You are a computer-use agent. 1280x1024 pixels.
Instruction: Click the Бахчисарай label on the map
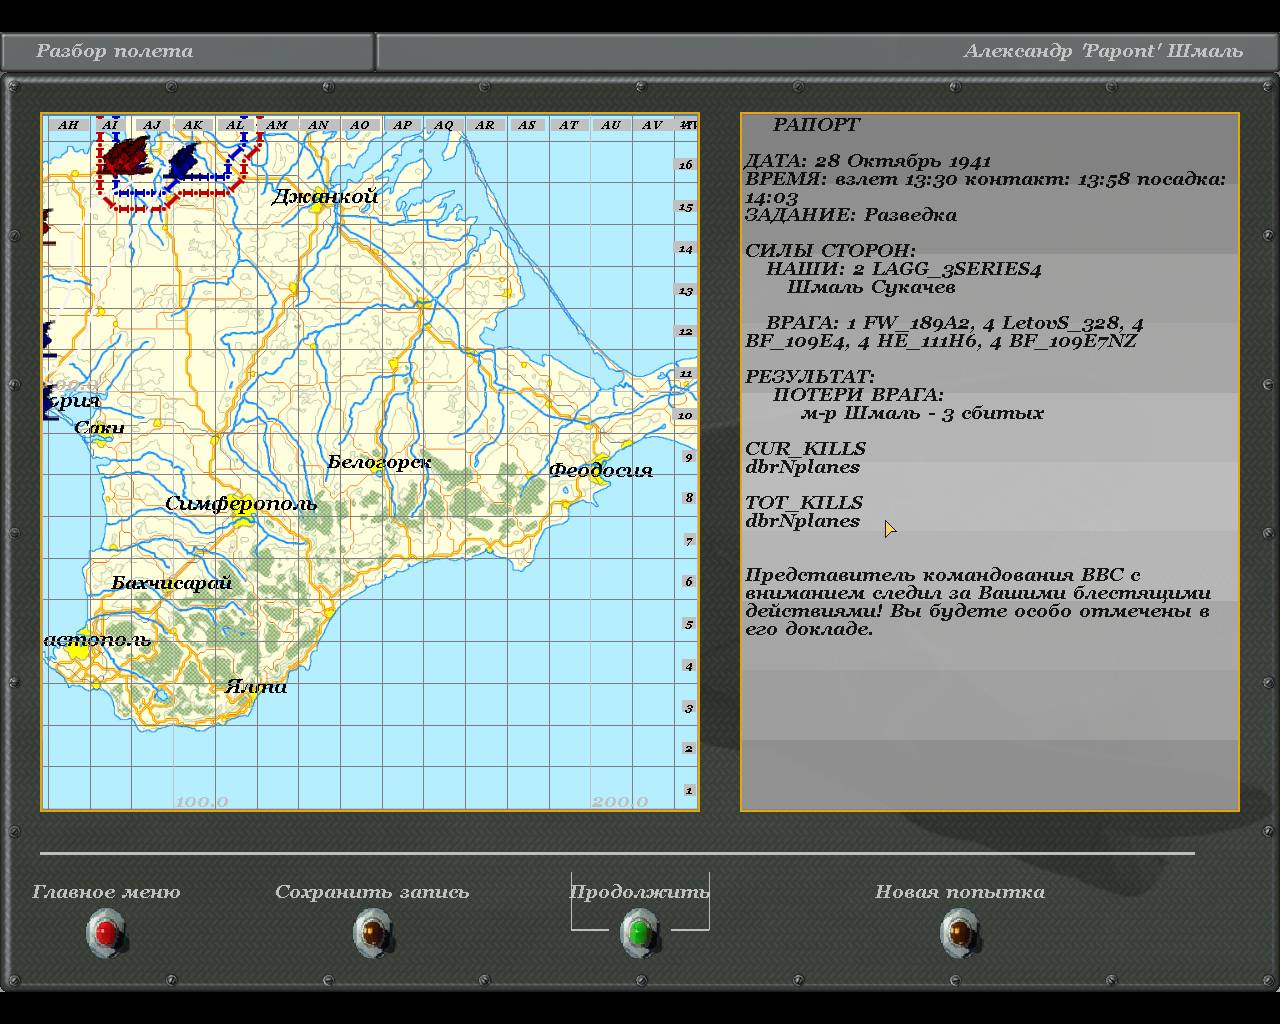pos(172,583)
